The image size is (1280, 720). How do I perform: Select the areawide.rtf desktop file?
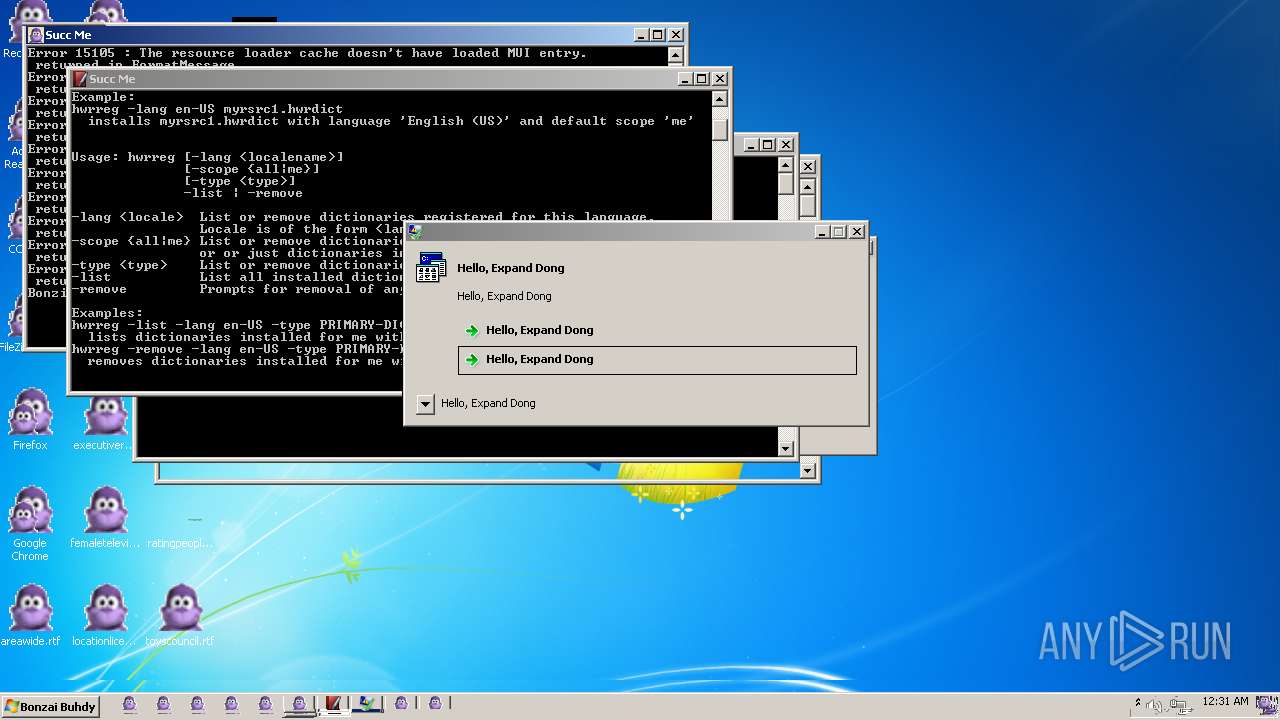tap(30, 615)
